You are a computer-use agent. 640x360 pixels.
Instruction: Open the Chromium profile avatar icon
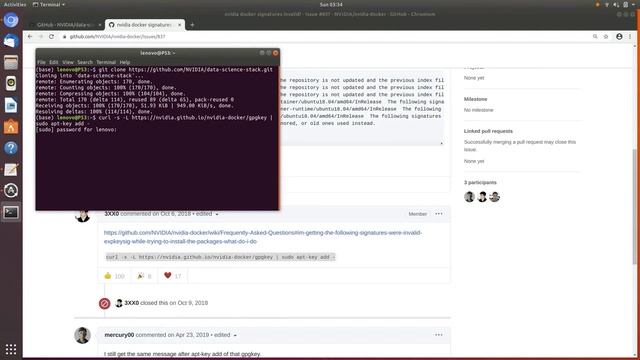(x=619, y=36)
